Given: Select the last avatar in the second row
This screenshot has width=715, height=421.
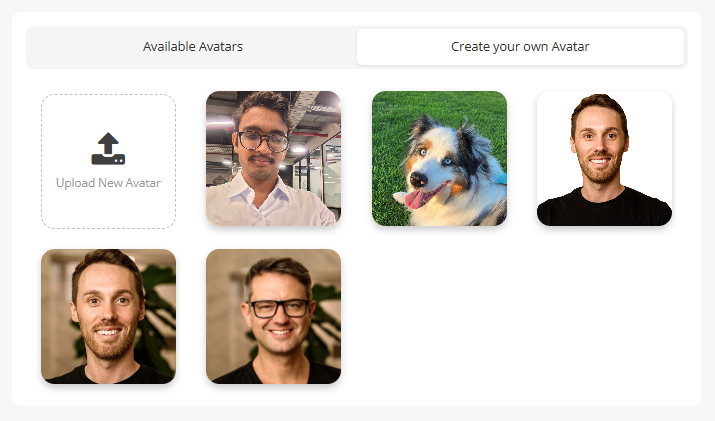Looking at the screenshot, I should pos(273,316).
